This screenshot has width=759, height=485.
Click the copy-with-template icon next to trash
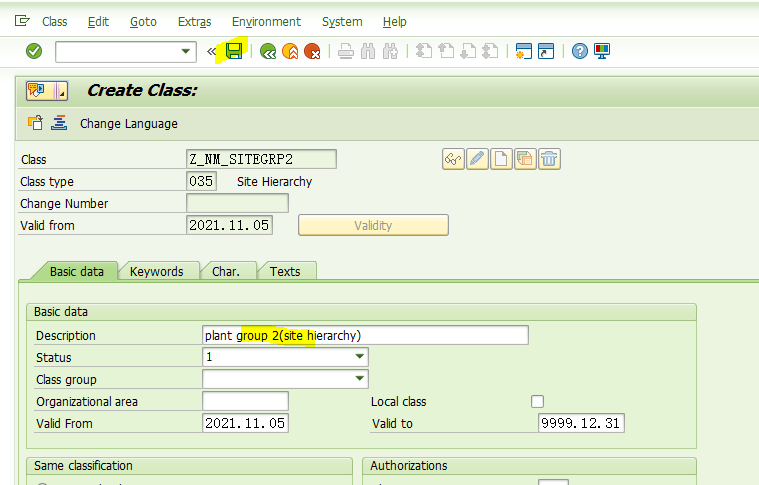click(x=525, y=159)
